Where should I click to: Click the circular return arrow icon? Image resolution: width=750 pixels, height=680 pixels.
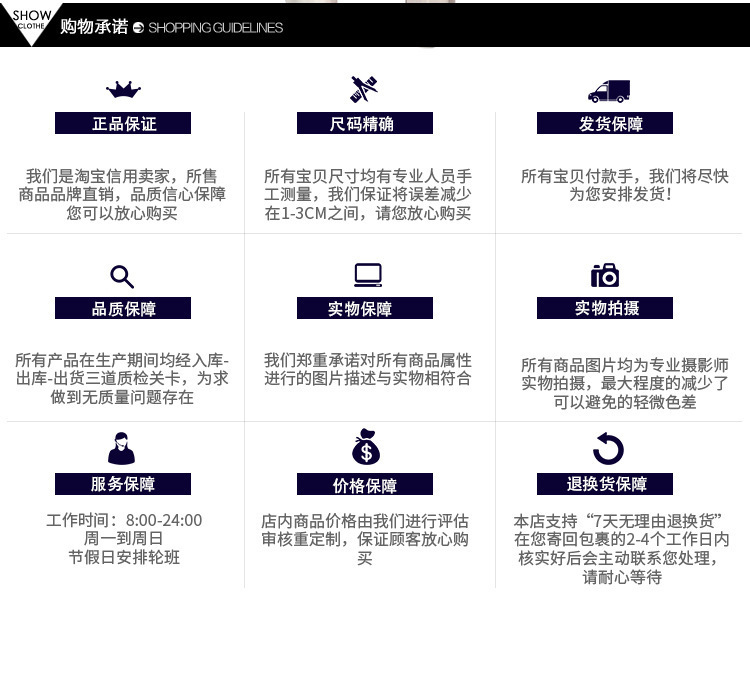click(608, 449)
